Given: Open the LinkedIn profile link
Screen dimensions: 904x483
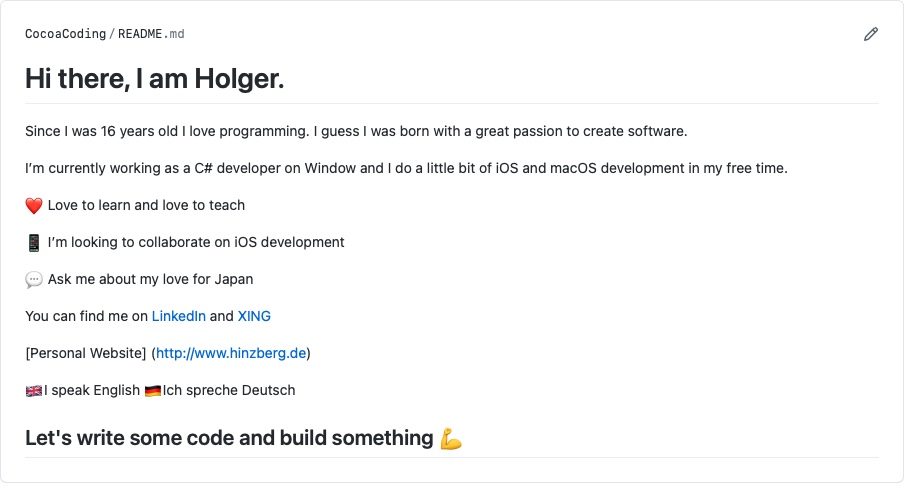Looking at the screenshot, I should [x=179, y=316].
